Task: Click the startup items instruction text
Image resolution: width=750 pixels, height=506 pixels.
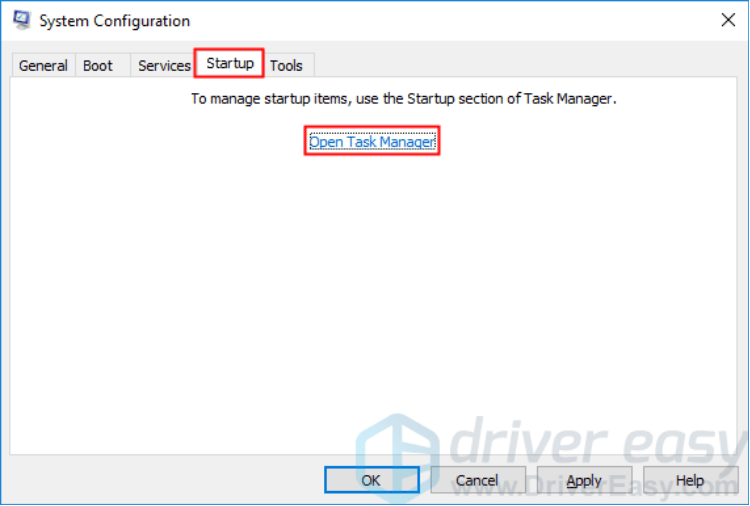Action: 404,99
